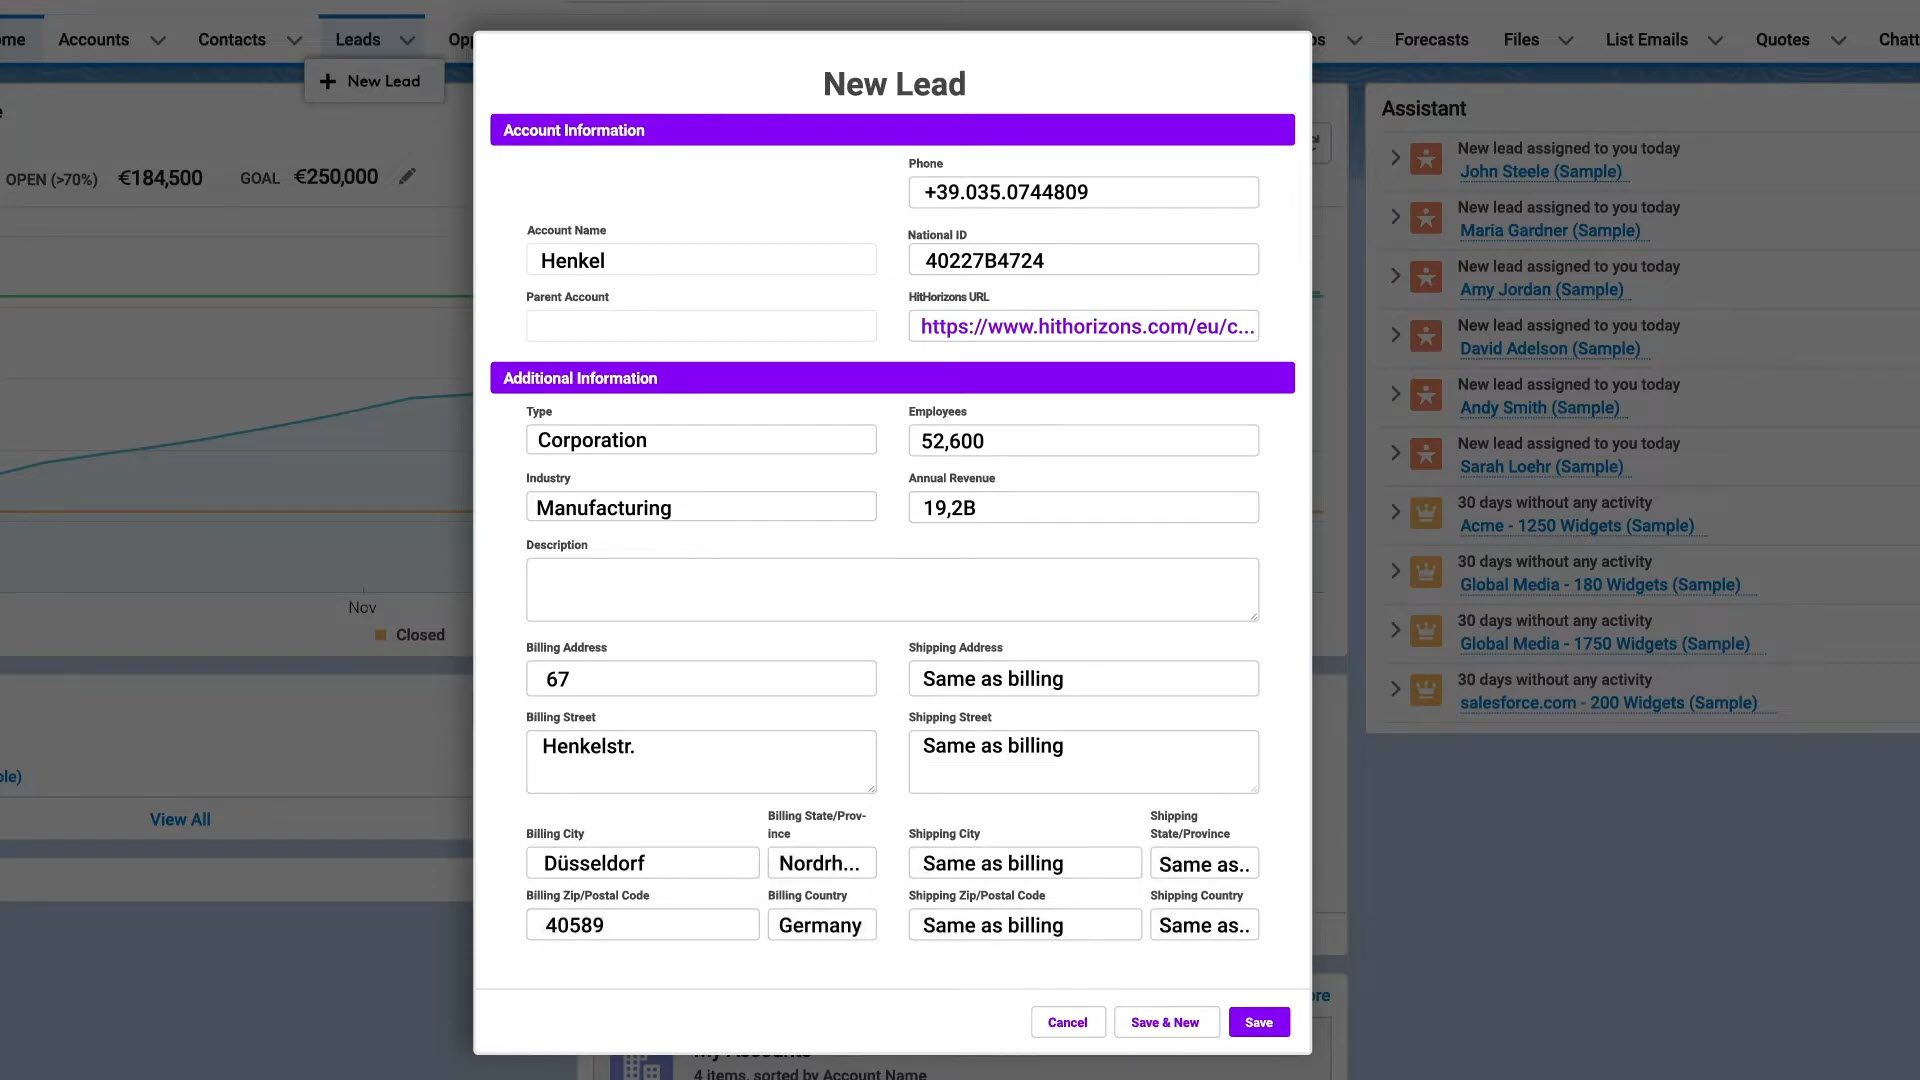The image size is (1920, 1080).
Task: Switch to the Accounts tab
Action: [93, 40]
